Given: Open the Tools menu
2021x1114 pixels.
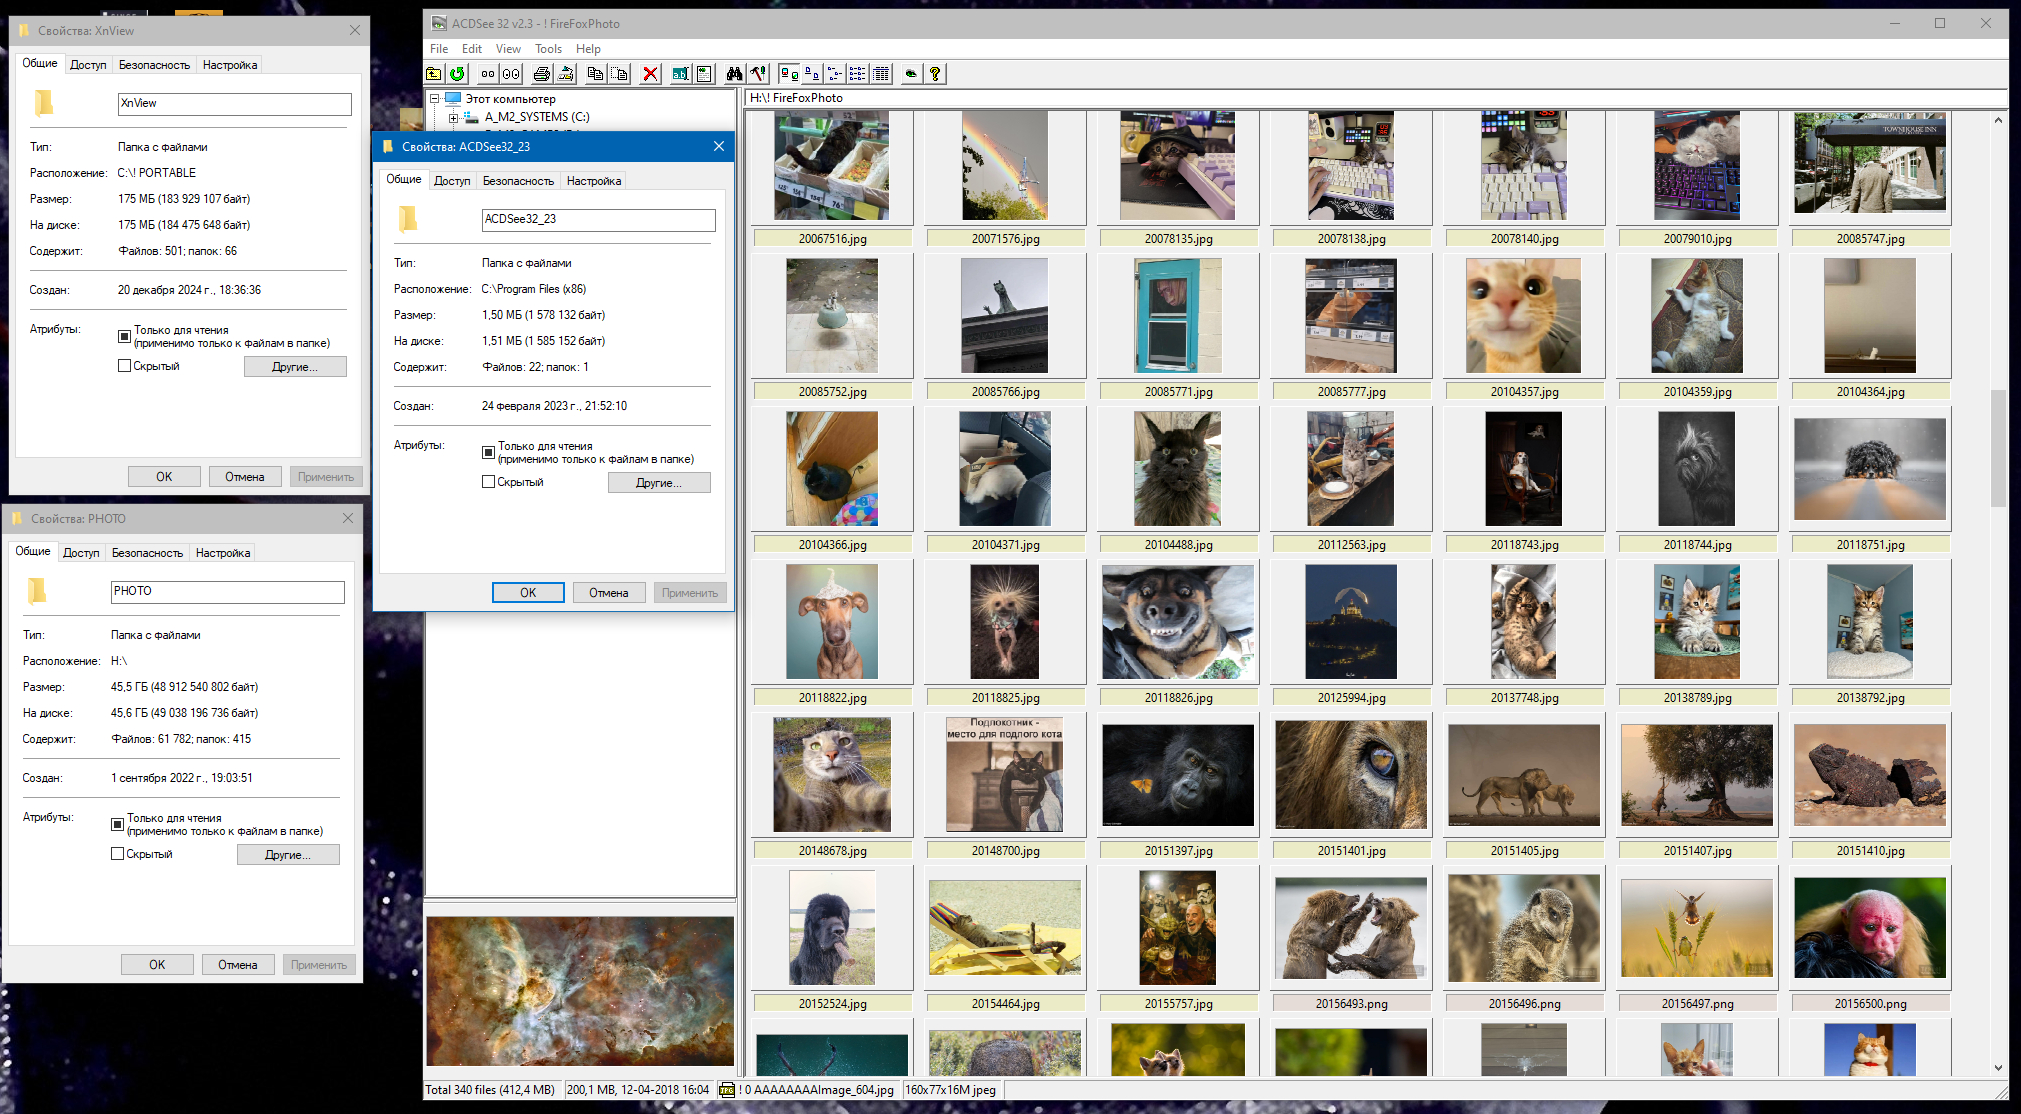Looking at the screenshot, I should (x=548, y=49).
